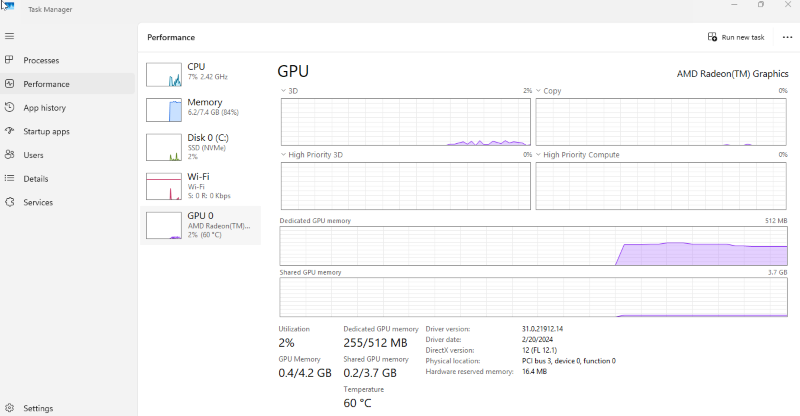This screenshot has height=416, width=800.
Task: Expand High Priority 3D graph dropdown
Action: tap(283, 155)
